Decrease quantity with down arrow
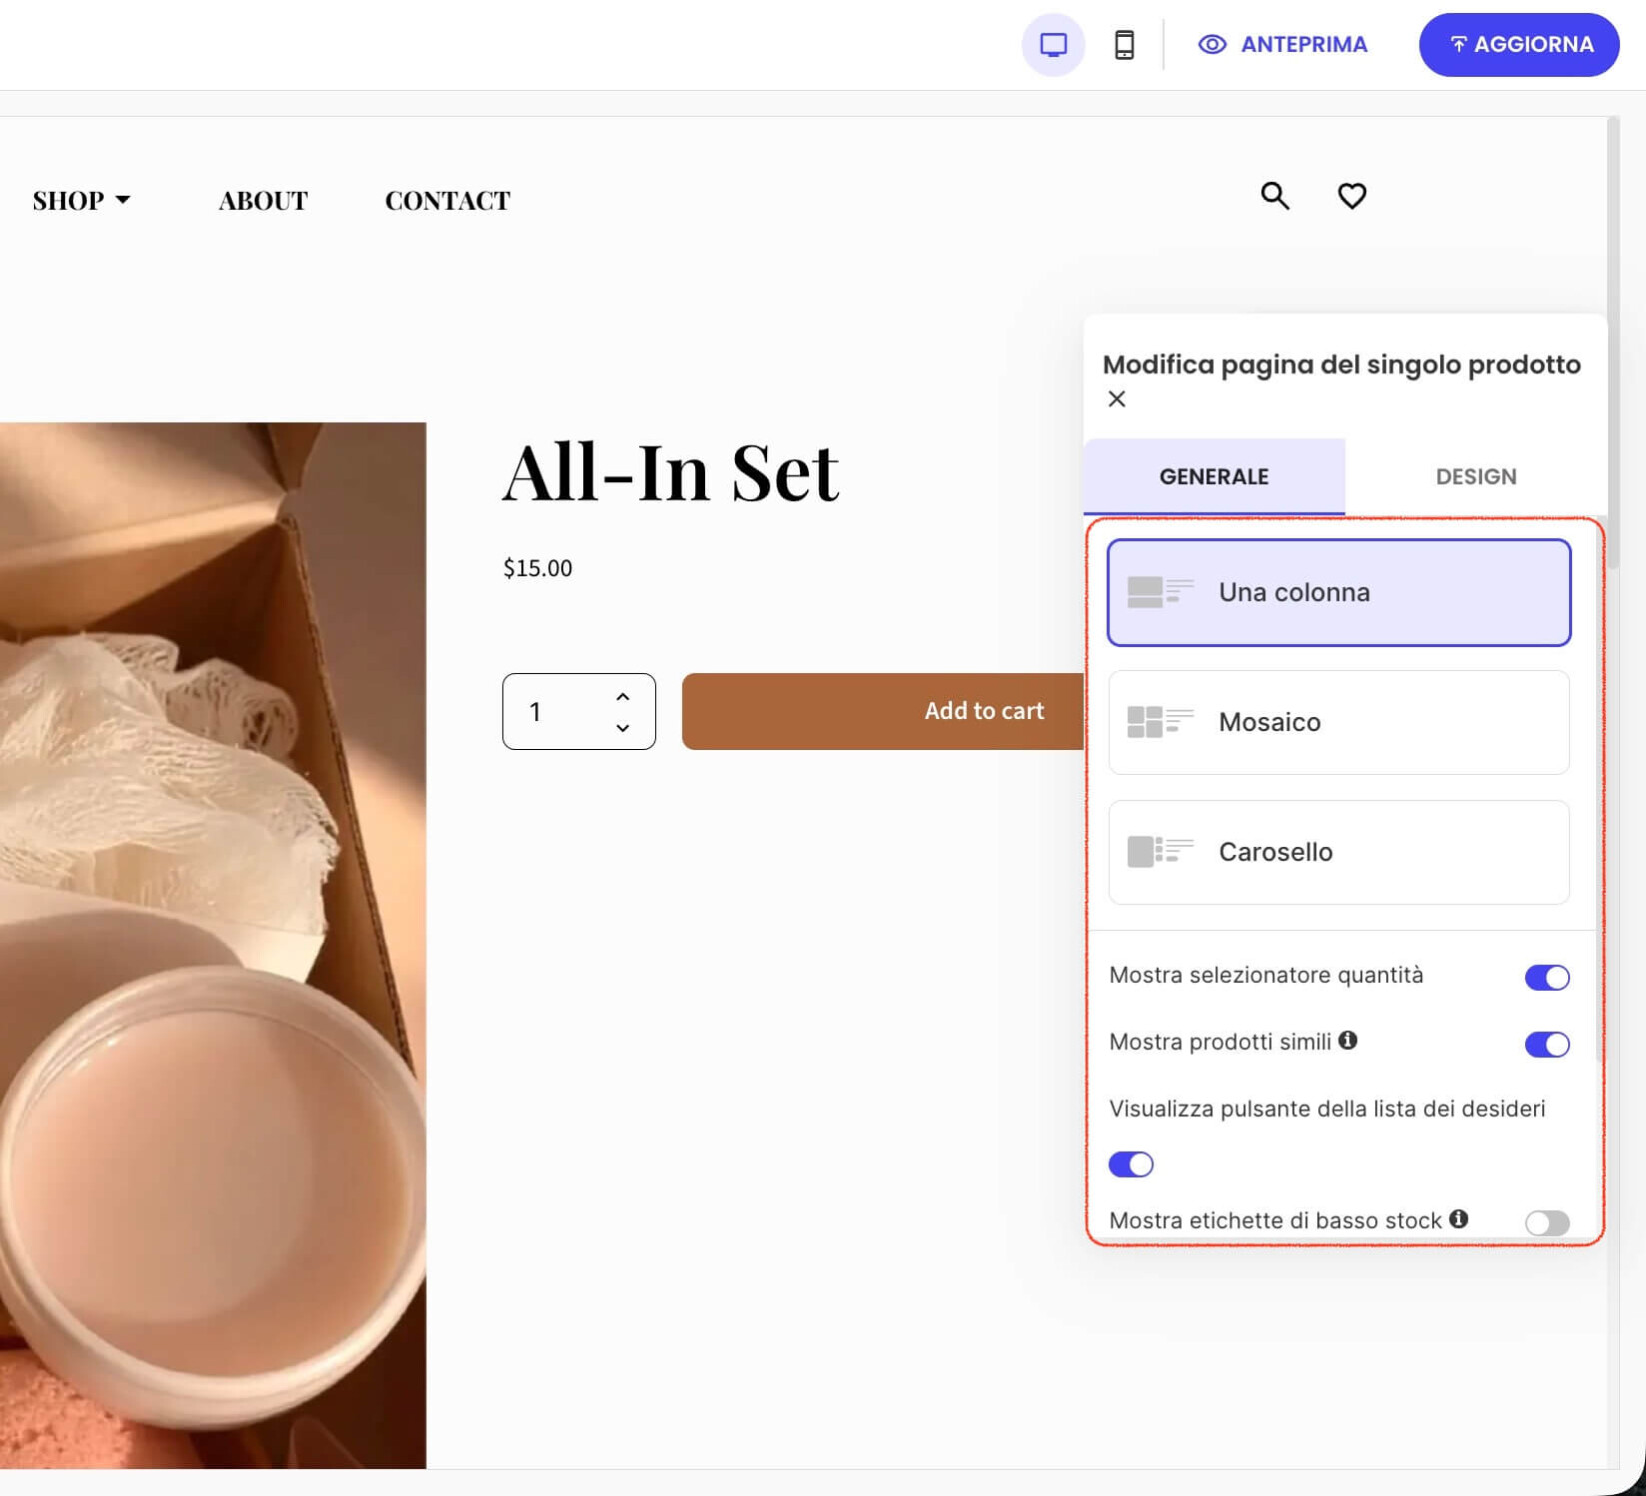 (623, 728)
